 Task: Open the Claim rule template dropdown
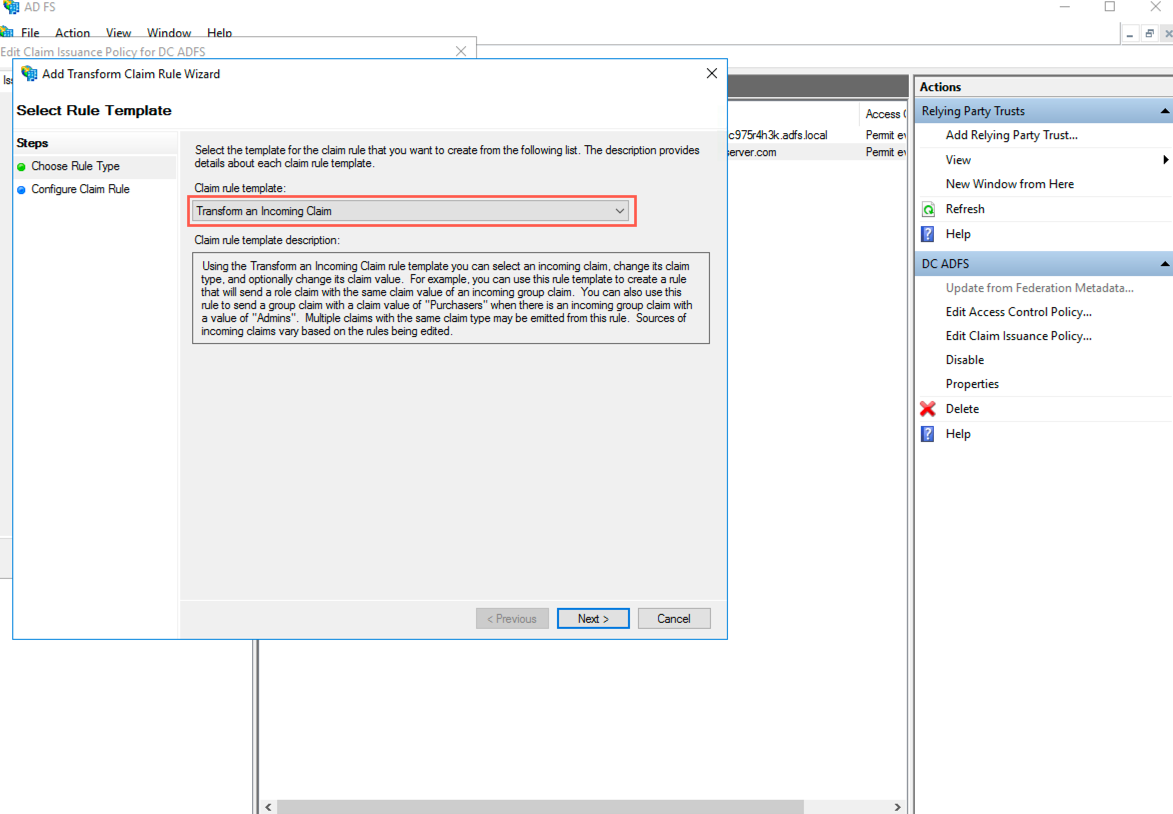pos(622,211)
